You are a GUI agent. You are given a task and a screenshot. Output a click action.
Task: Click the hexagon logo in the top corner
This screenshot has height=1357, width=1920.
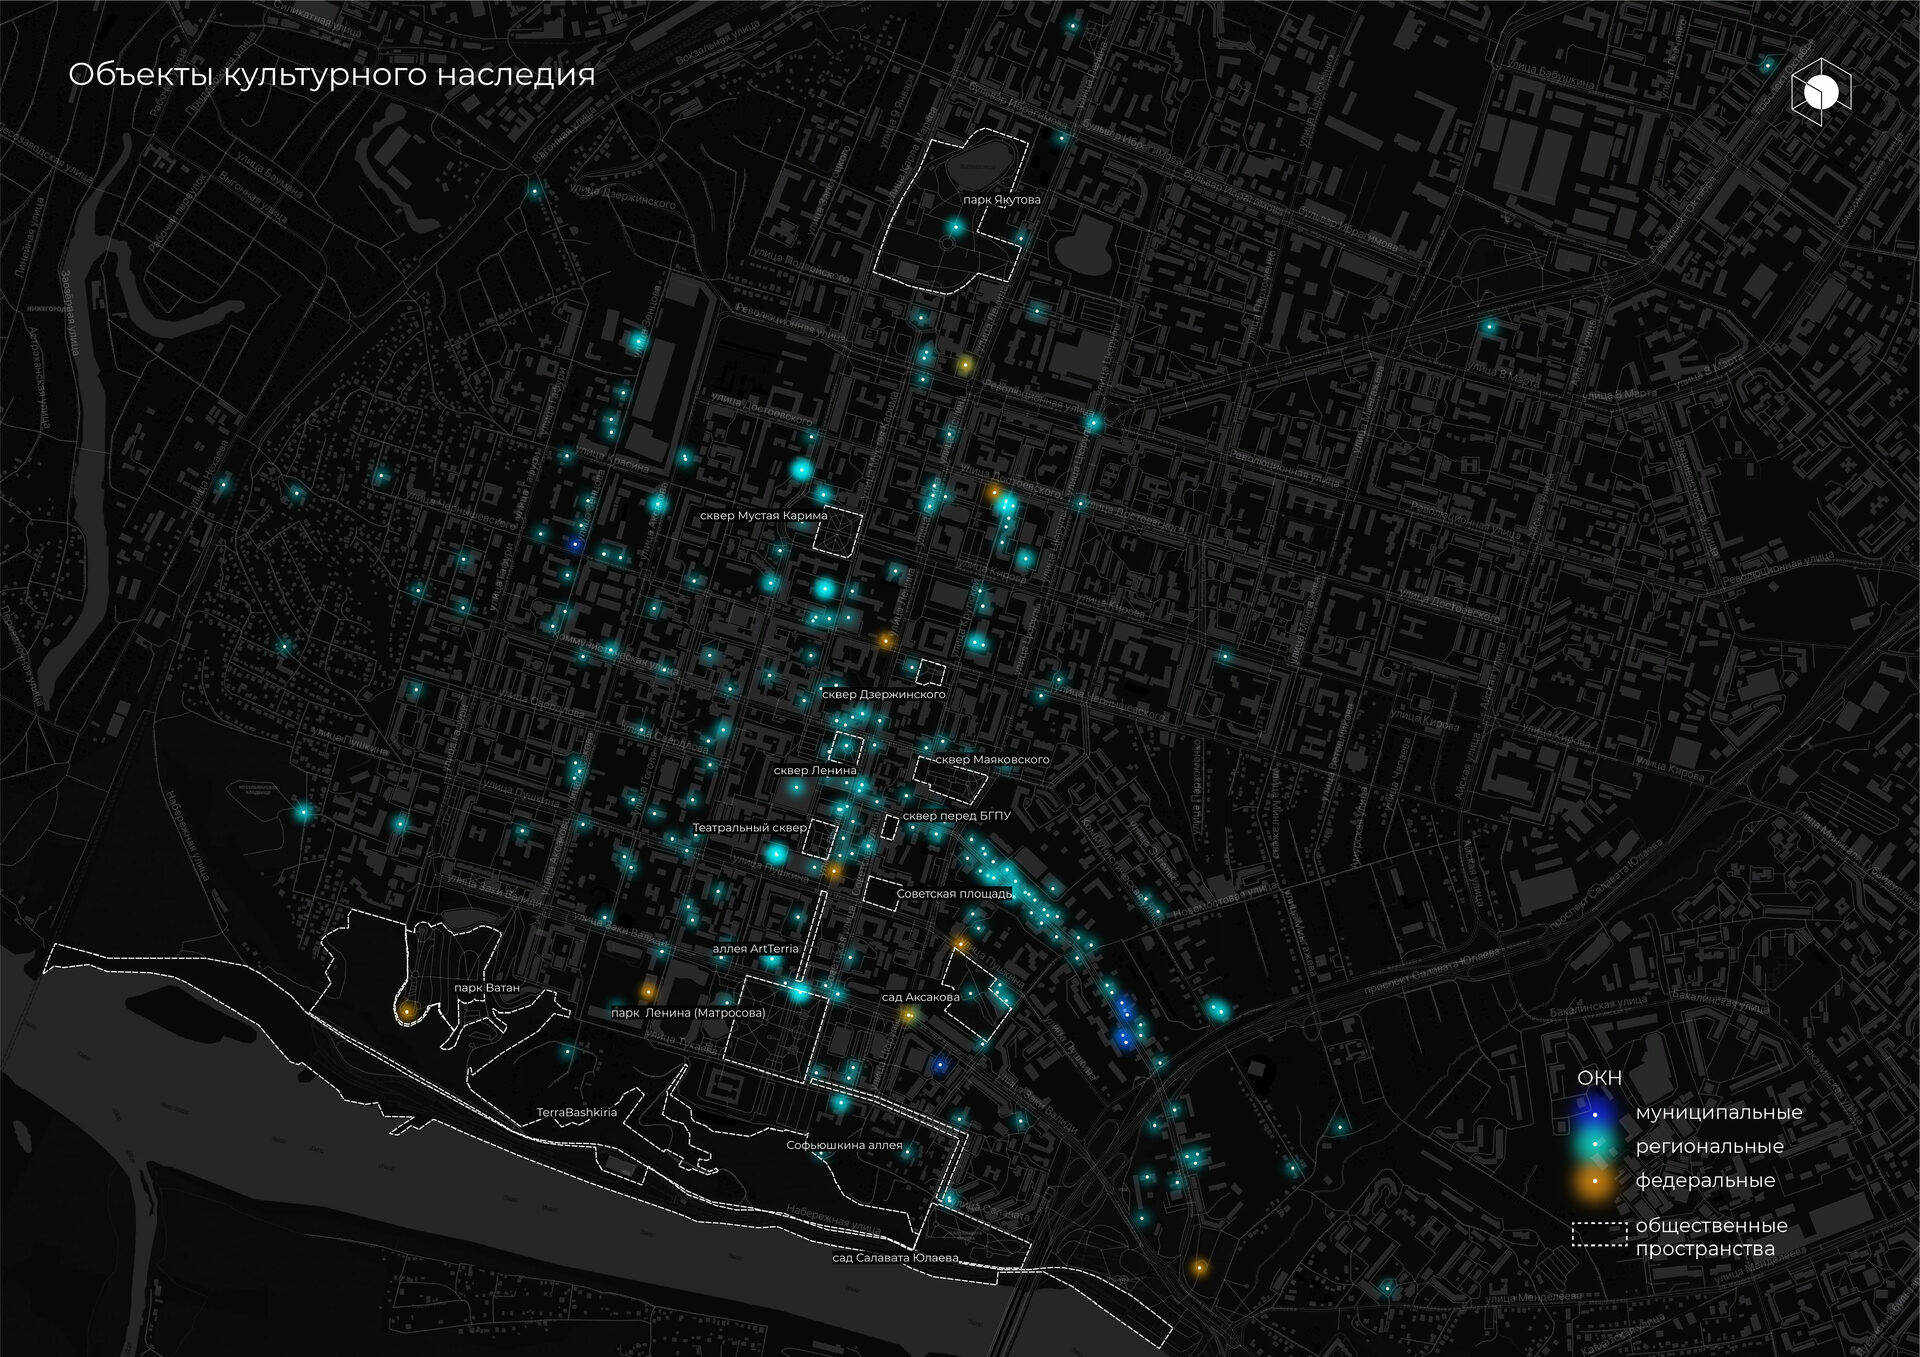pyautogui.click(x=1820, y=92)
